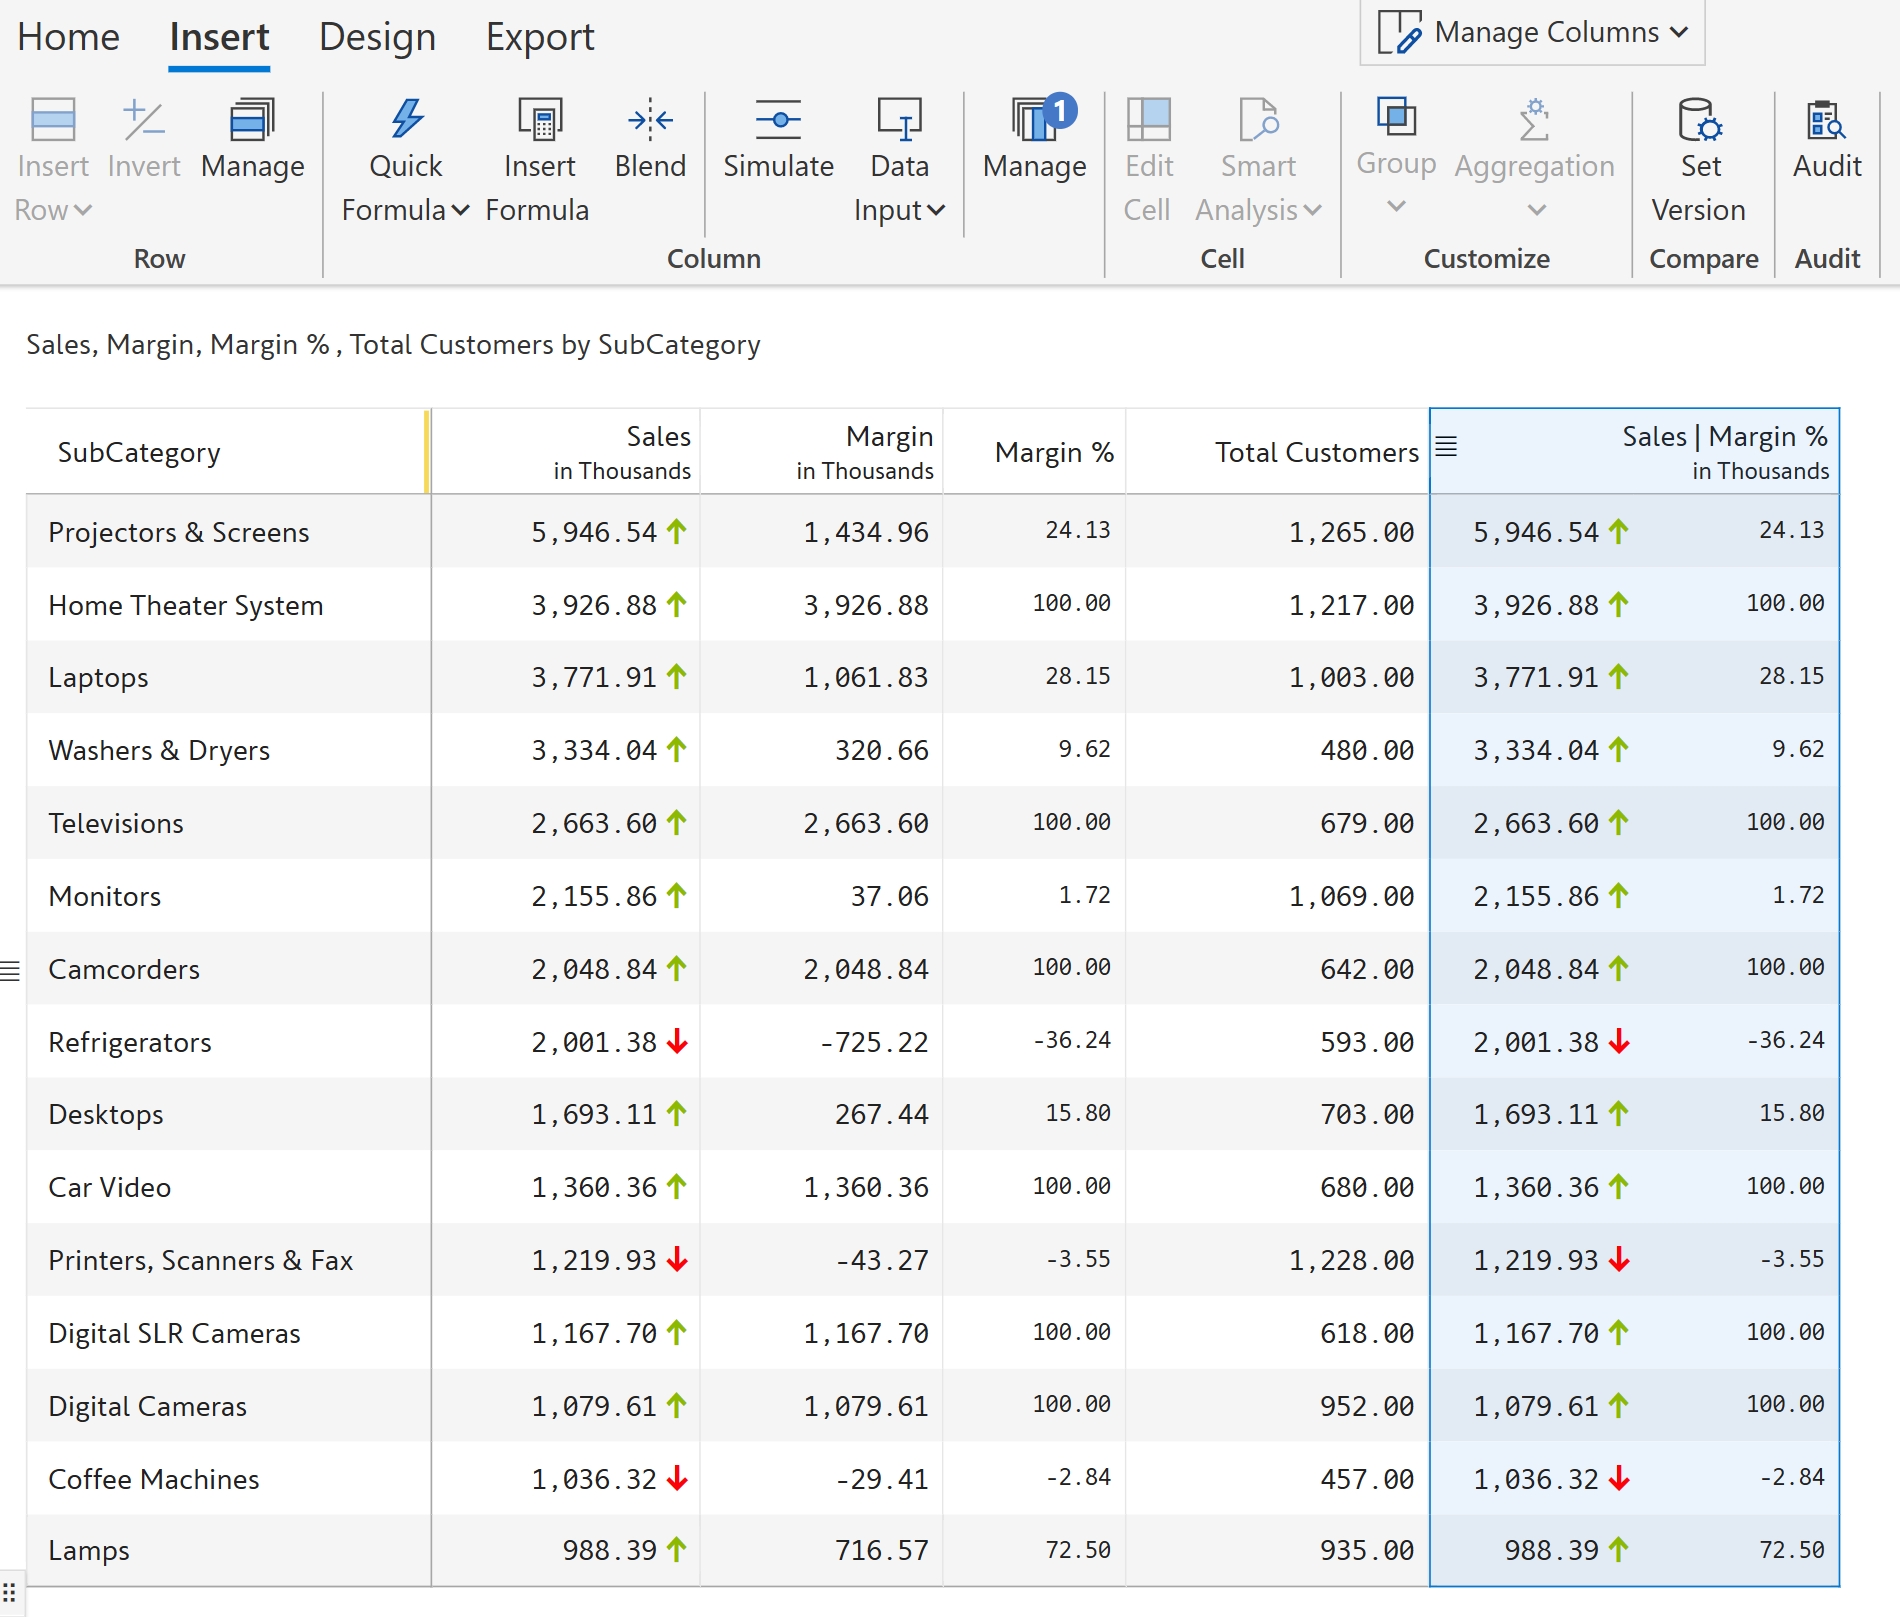This screenshot has width=1900, height=1617.
Task: Click the Refrigerators row label
Action: click(x=130, y=1043)
